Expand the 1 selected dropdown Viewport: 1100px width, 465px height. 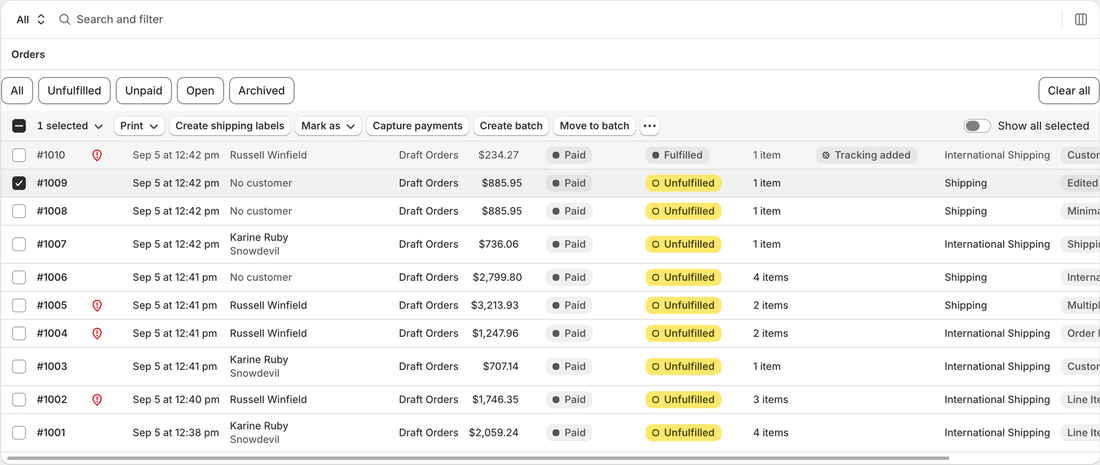[x=70, y=126]
